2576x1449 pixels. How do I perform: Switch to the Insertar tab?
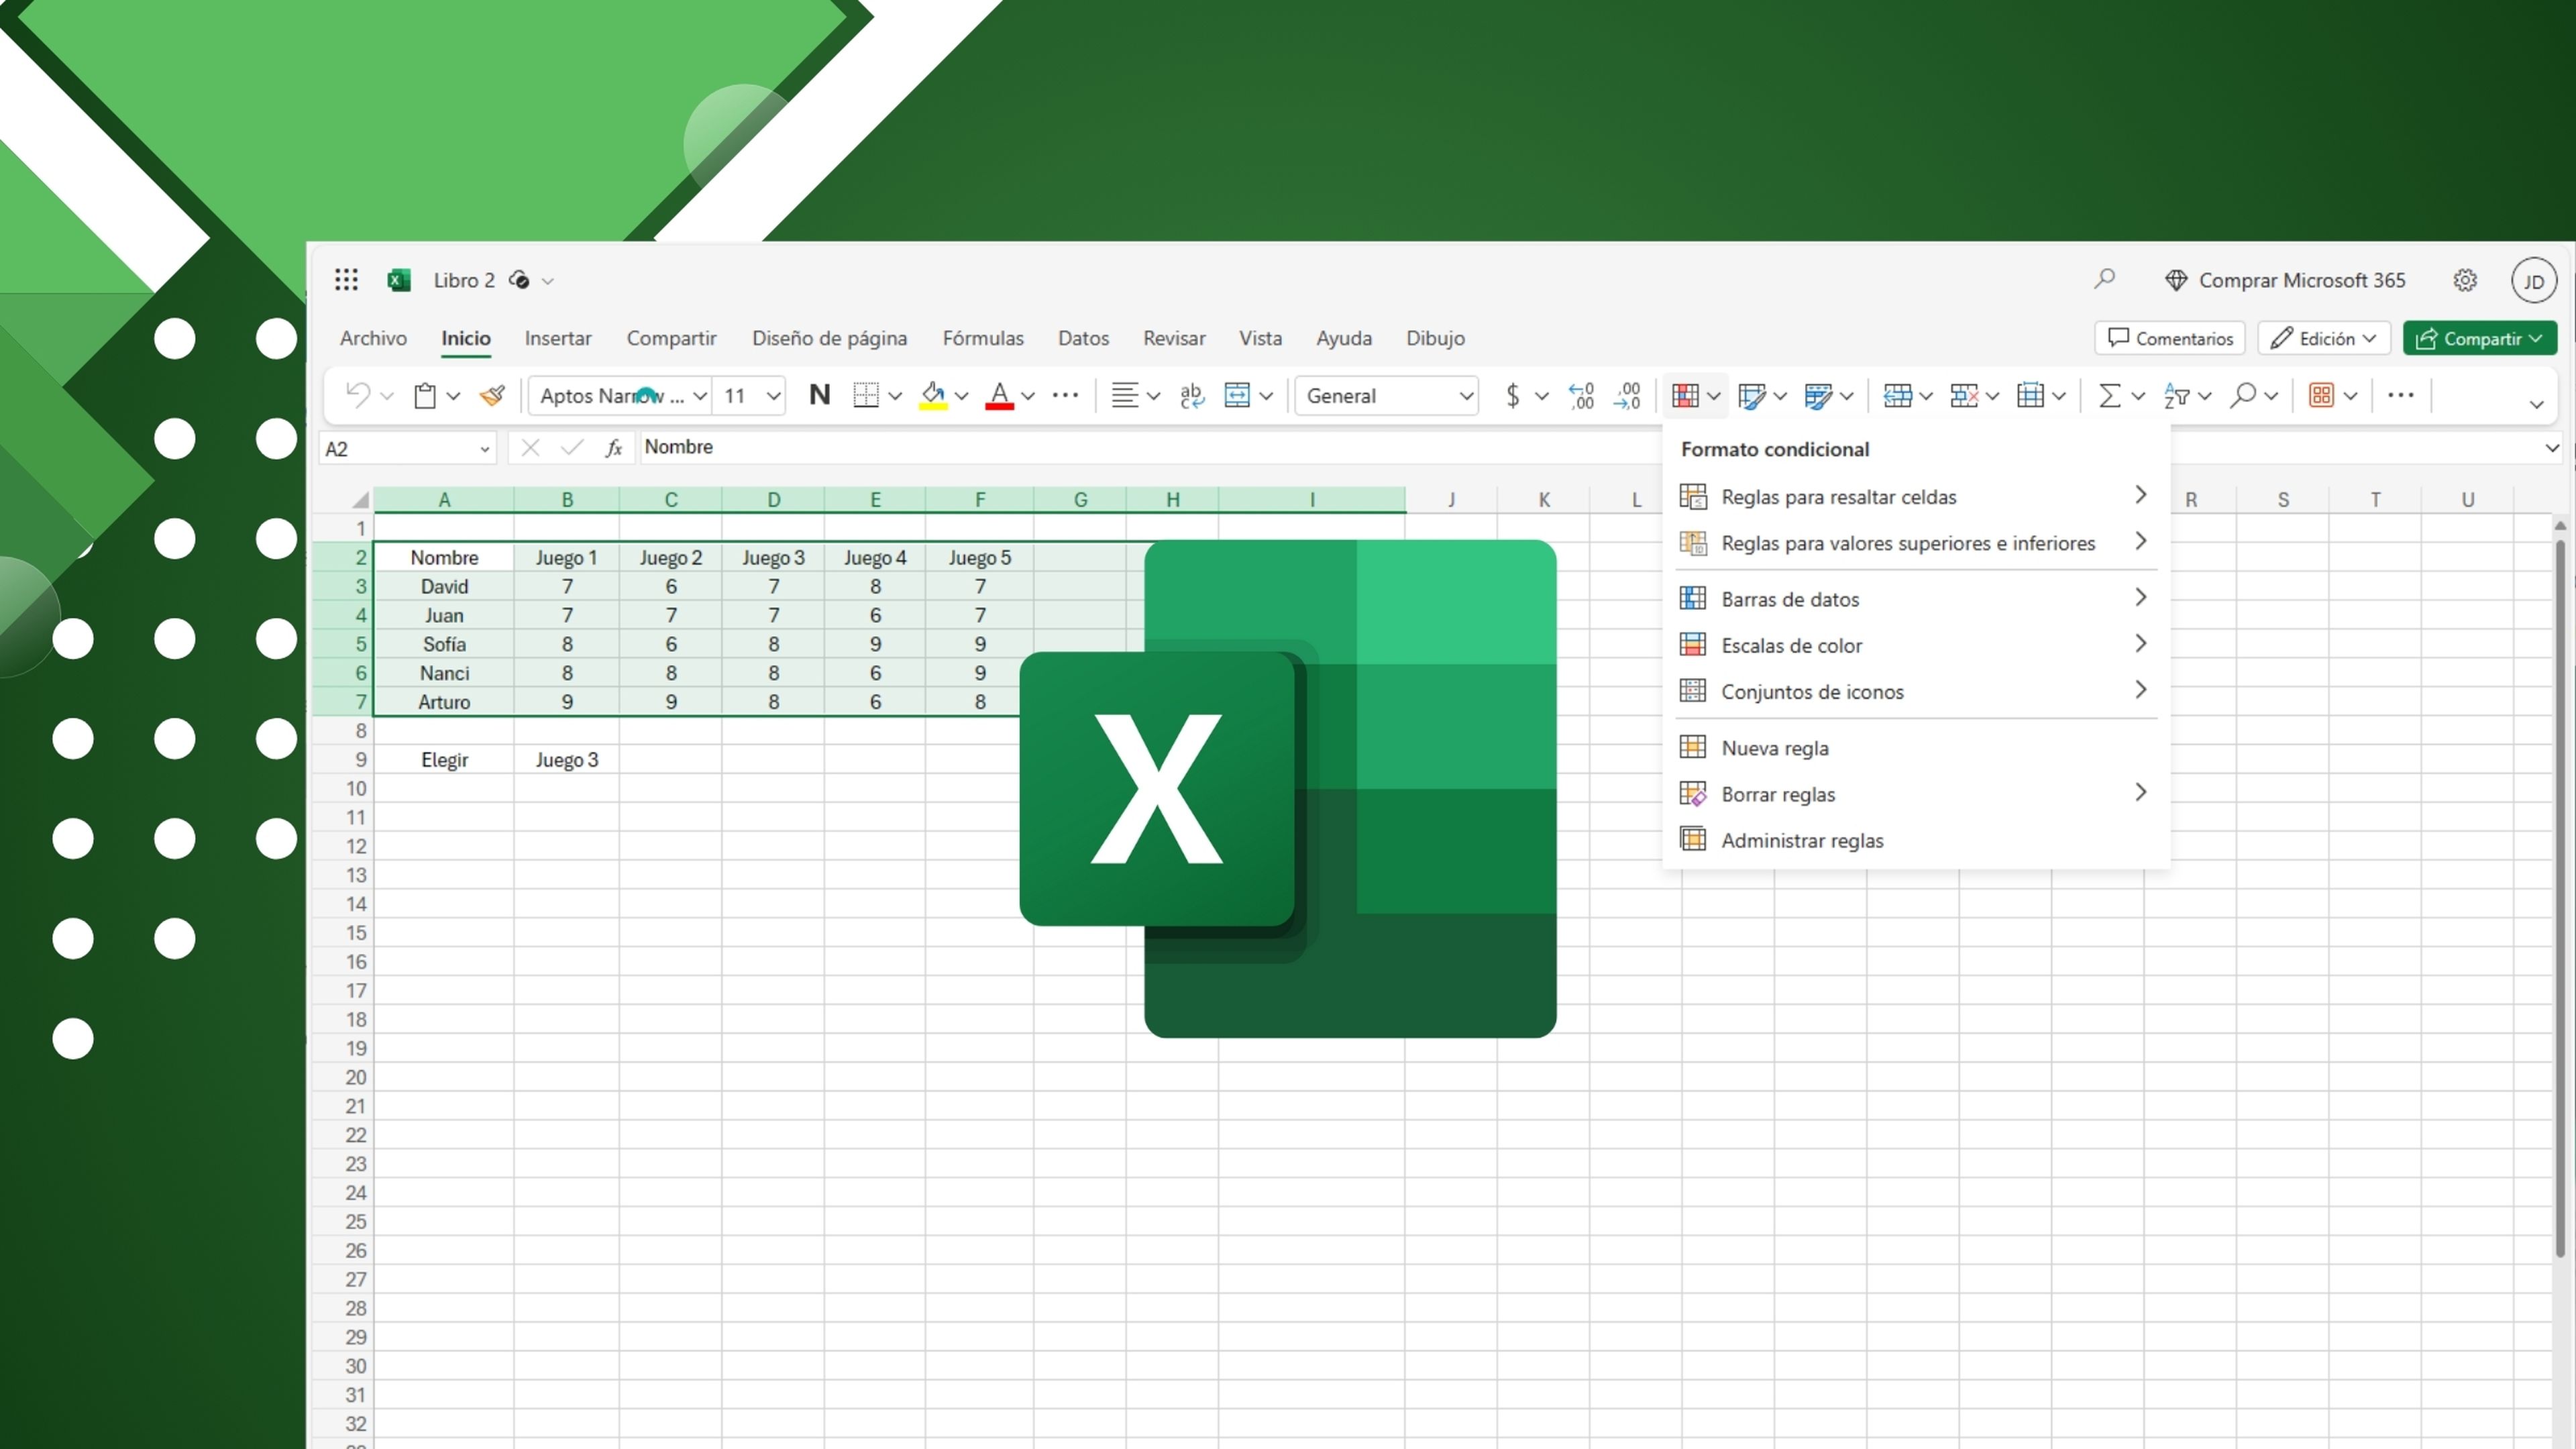[558, 338]
